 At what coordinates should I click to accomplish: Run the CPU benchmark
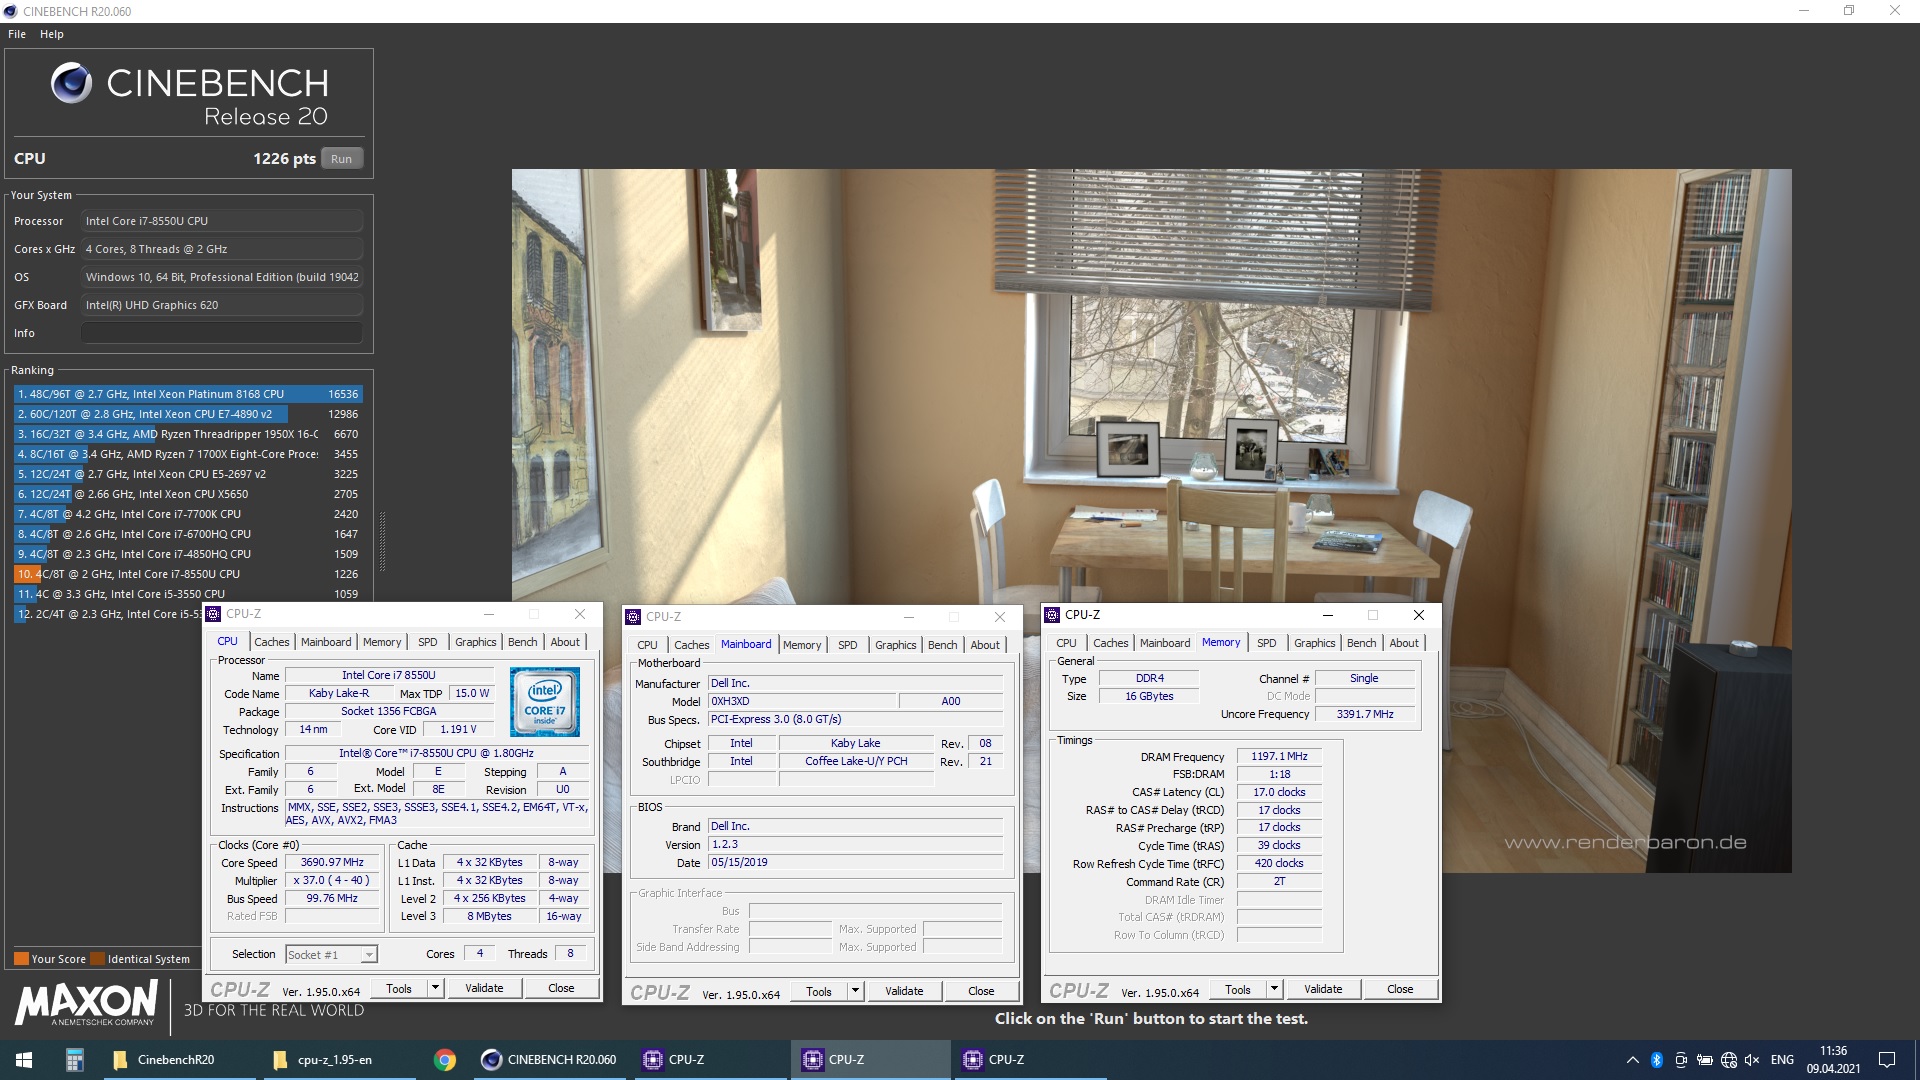coord(342,159)
